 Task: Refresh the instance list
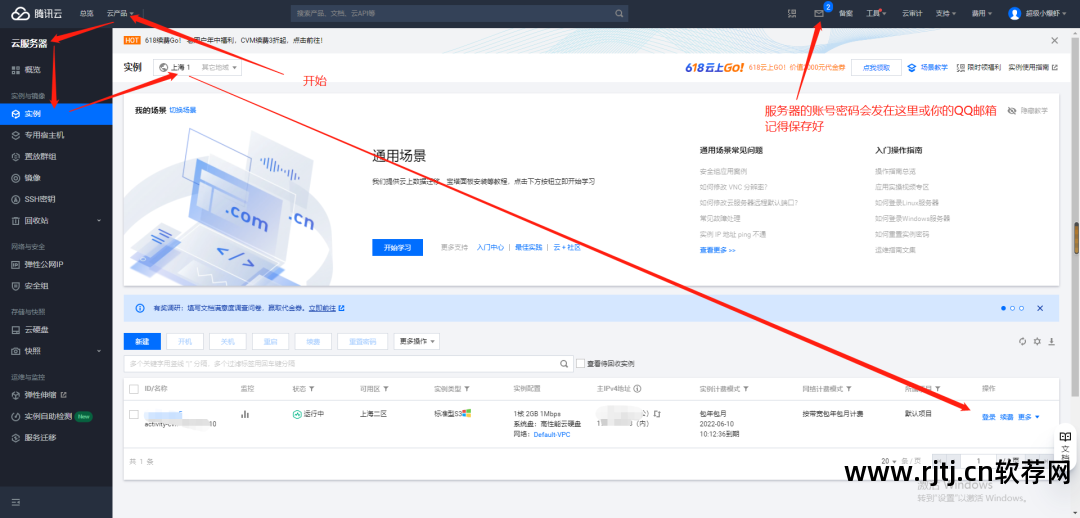1023,342
